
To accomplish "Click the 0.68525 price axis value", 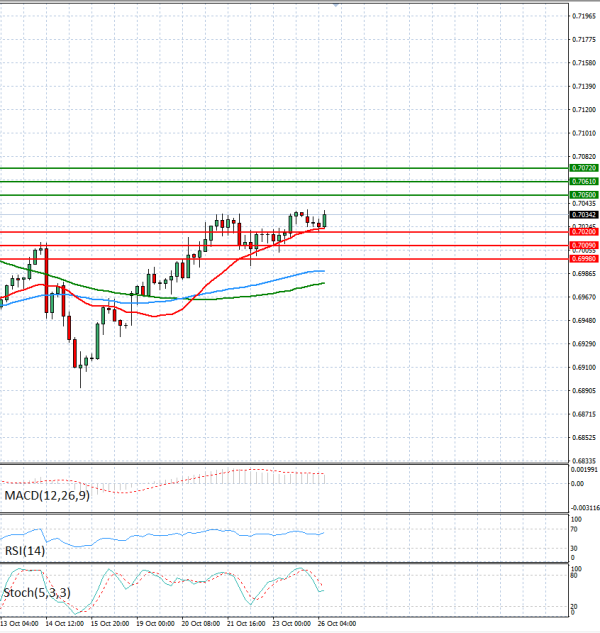I will [584, 438].
